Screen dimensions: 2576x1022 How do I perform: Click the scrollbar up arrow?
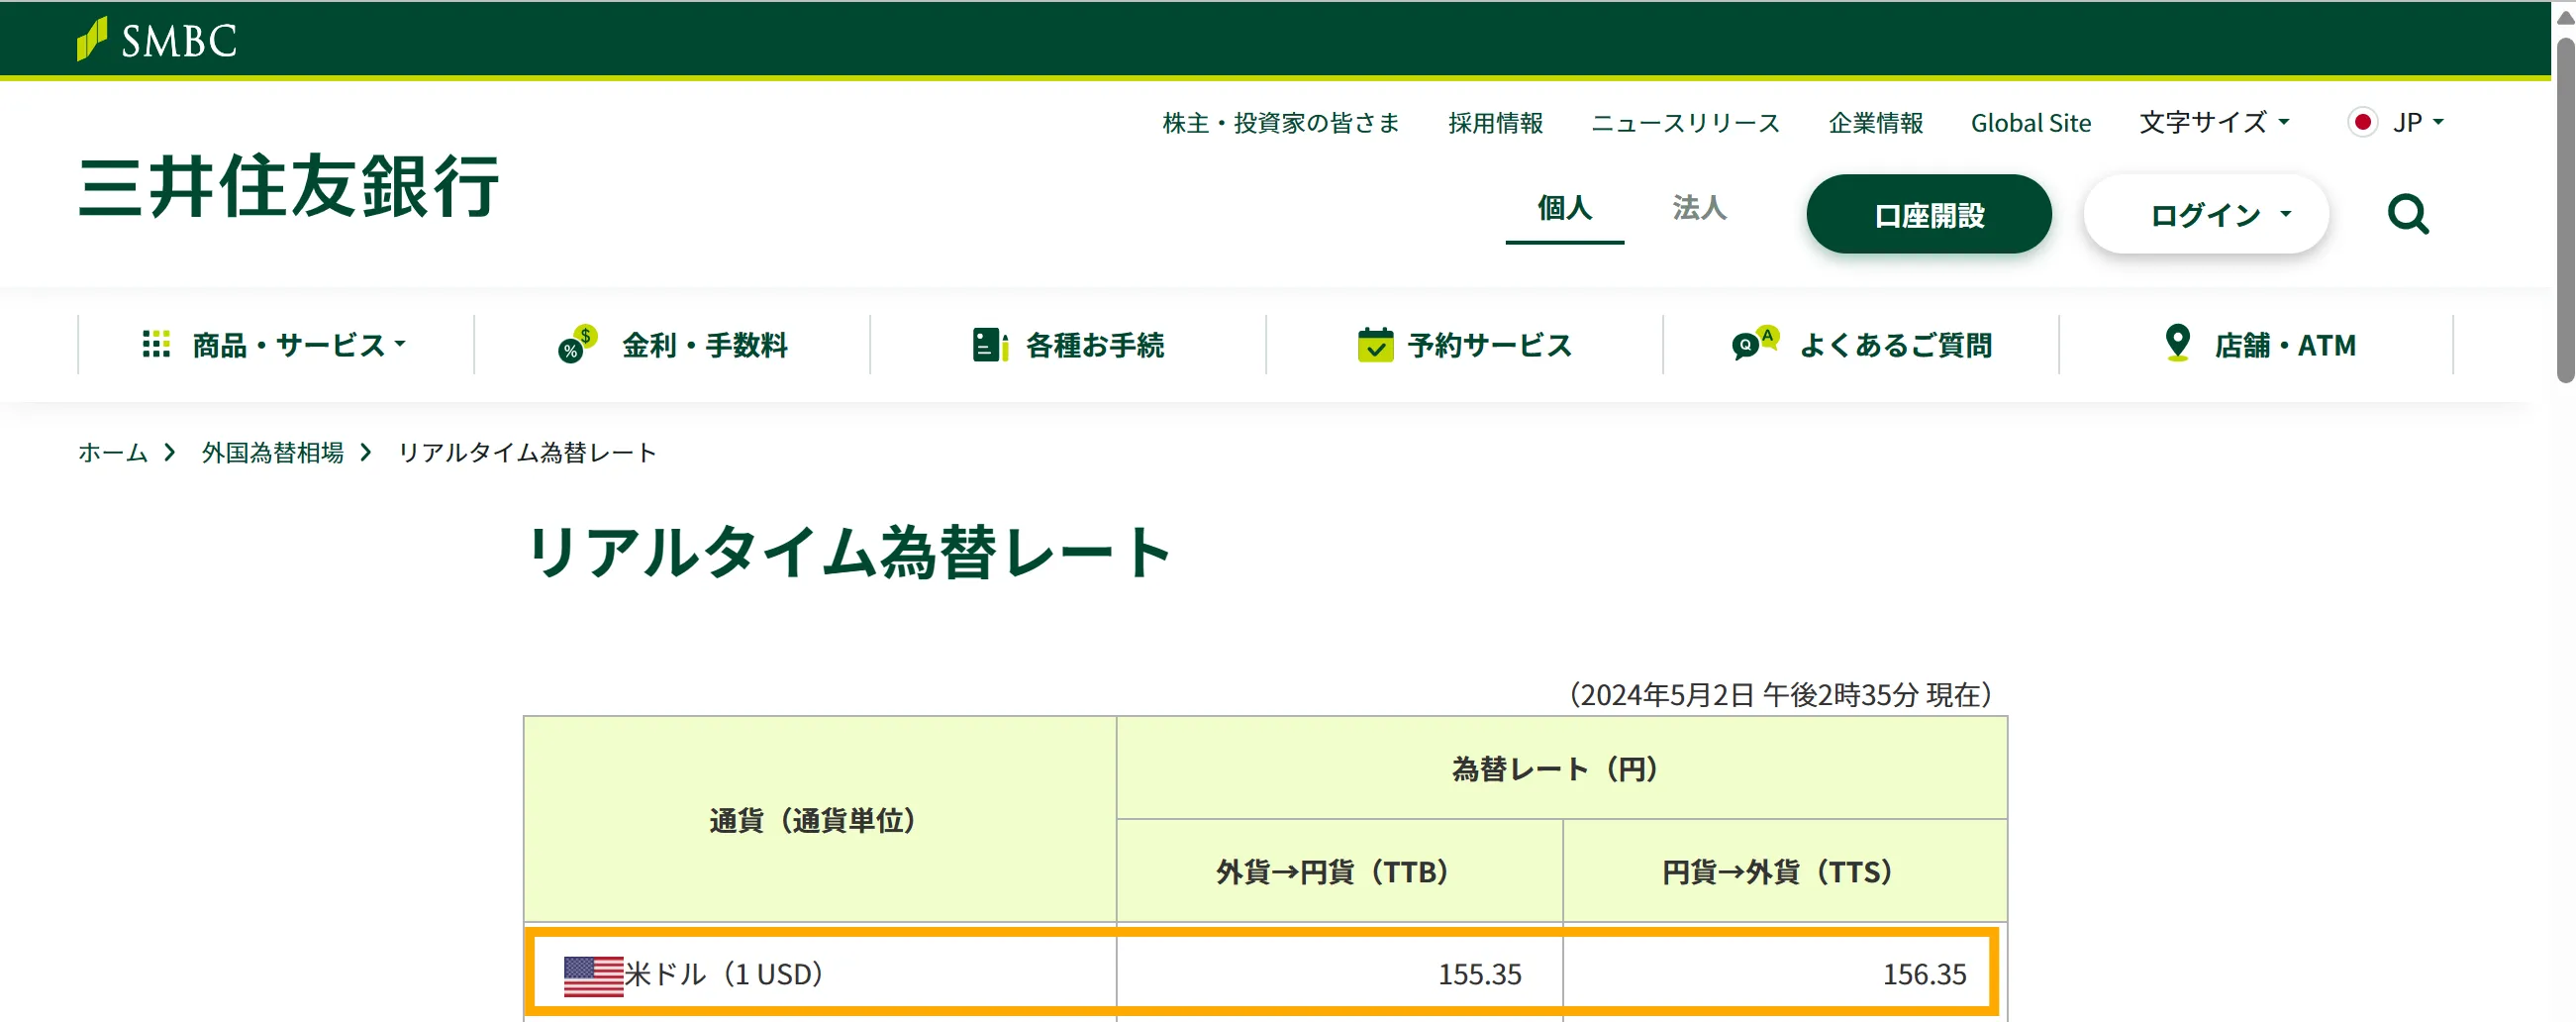2565,16
